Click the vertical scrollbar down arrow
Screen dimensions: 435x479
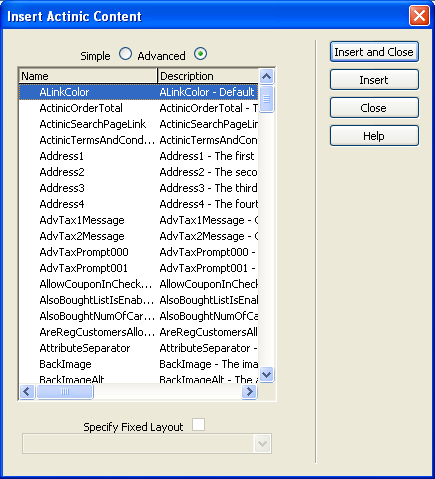266,374
